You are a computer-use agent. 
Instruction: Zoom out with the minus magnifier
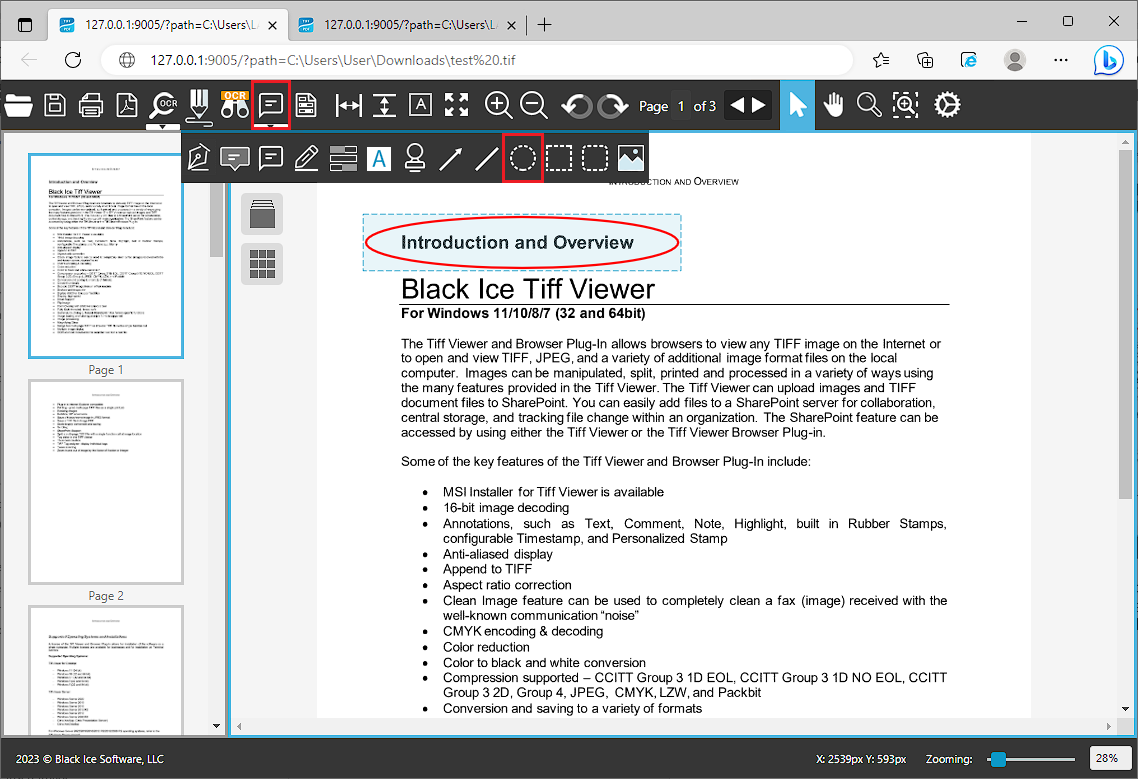pos(534,106)
